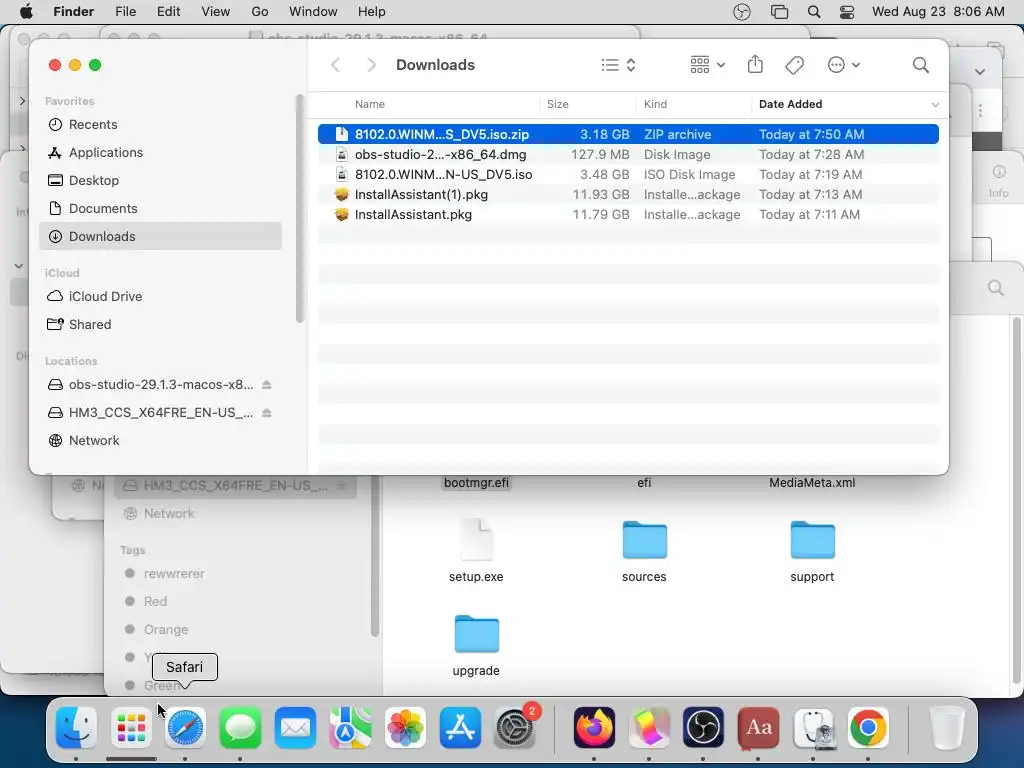Open the Group By dropdown
This screenshot has width=1024, height=768.
point(707,65)
